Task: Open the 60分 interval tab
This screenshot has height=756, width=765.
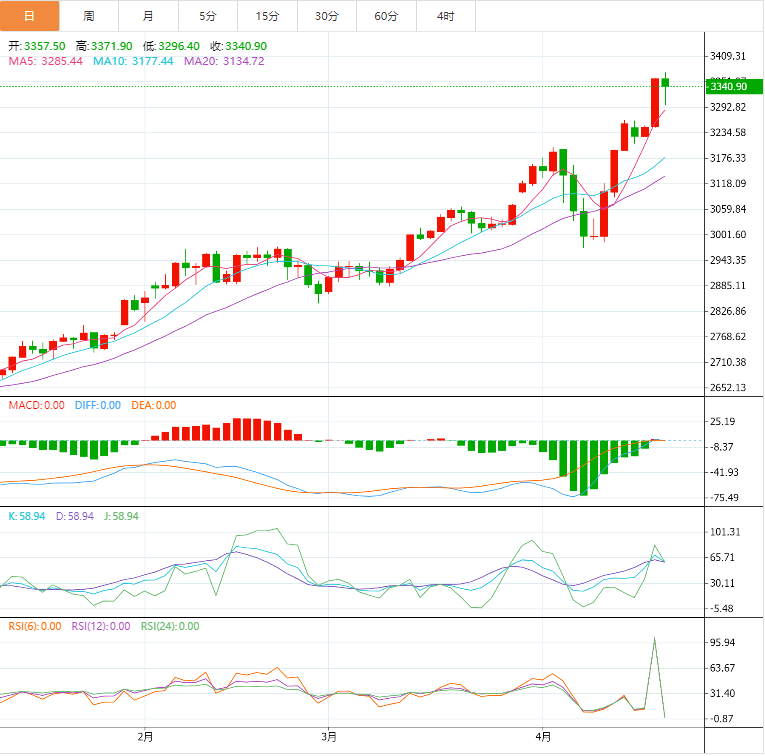Action: 386,16
